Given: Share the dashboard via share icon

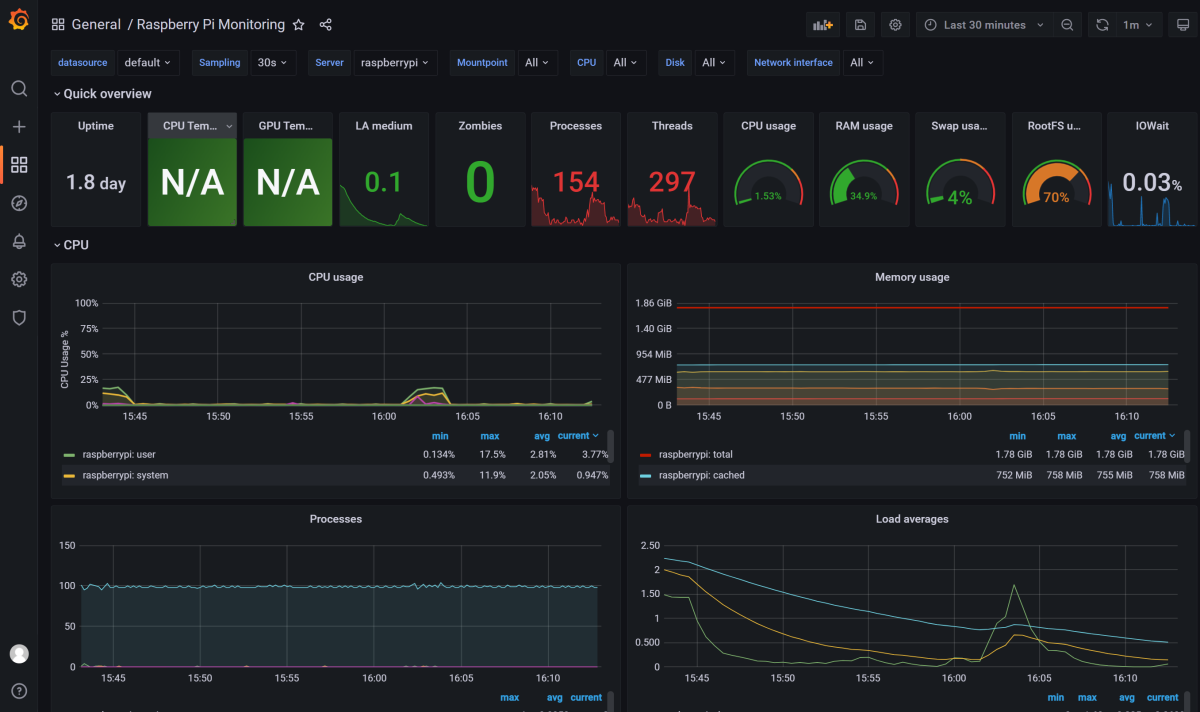Looking at the screenshot, I should [x=325, y=24].
